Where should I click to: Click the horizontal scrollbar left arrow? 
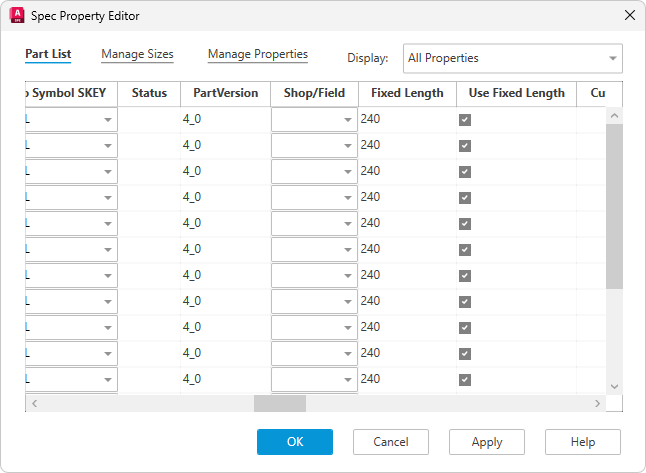coord(34,403)
